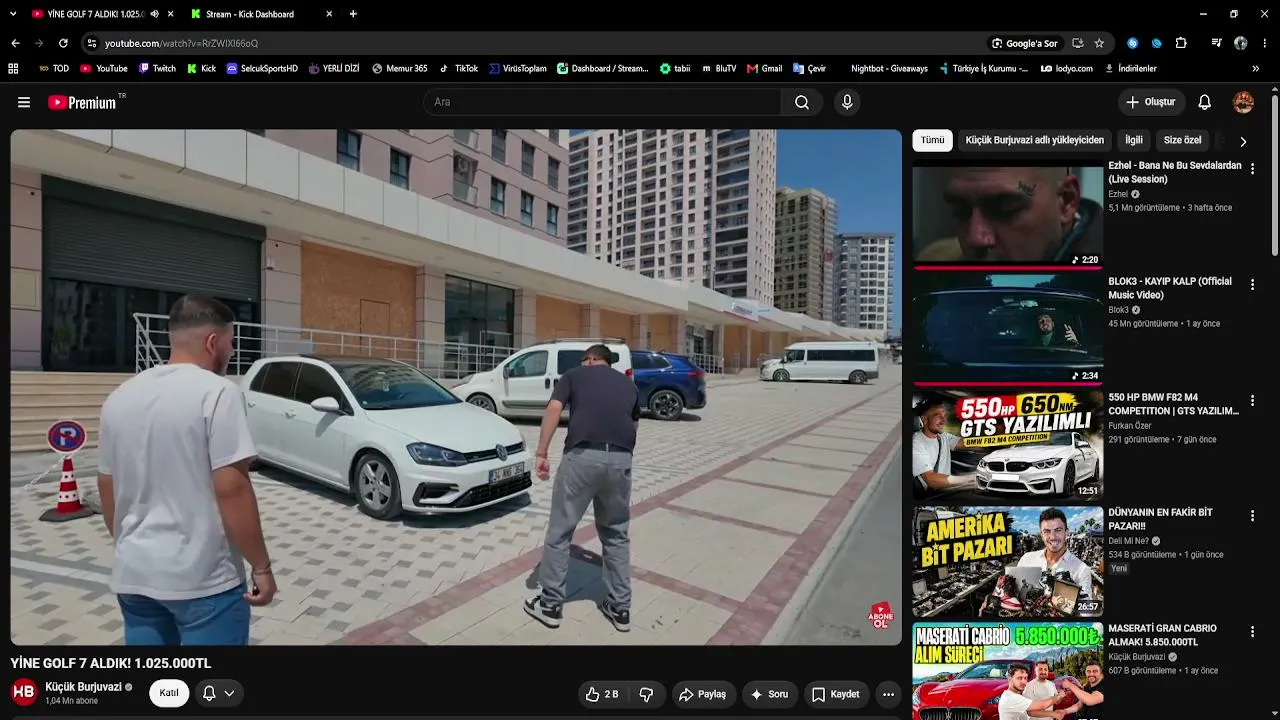1280x720 pixels.
Task: Close the Kick Dashboard tab
Action: (x=329, y=14)
